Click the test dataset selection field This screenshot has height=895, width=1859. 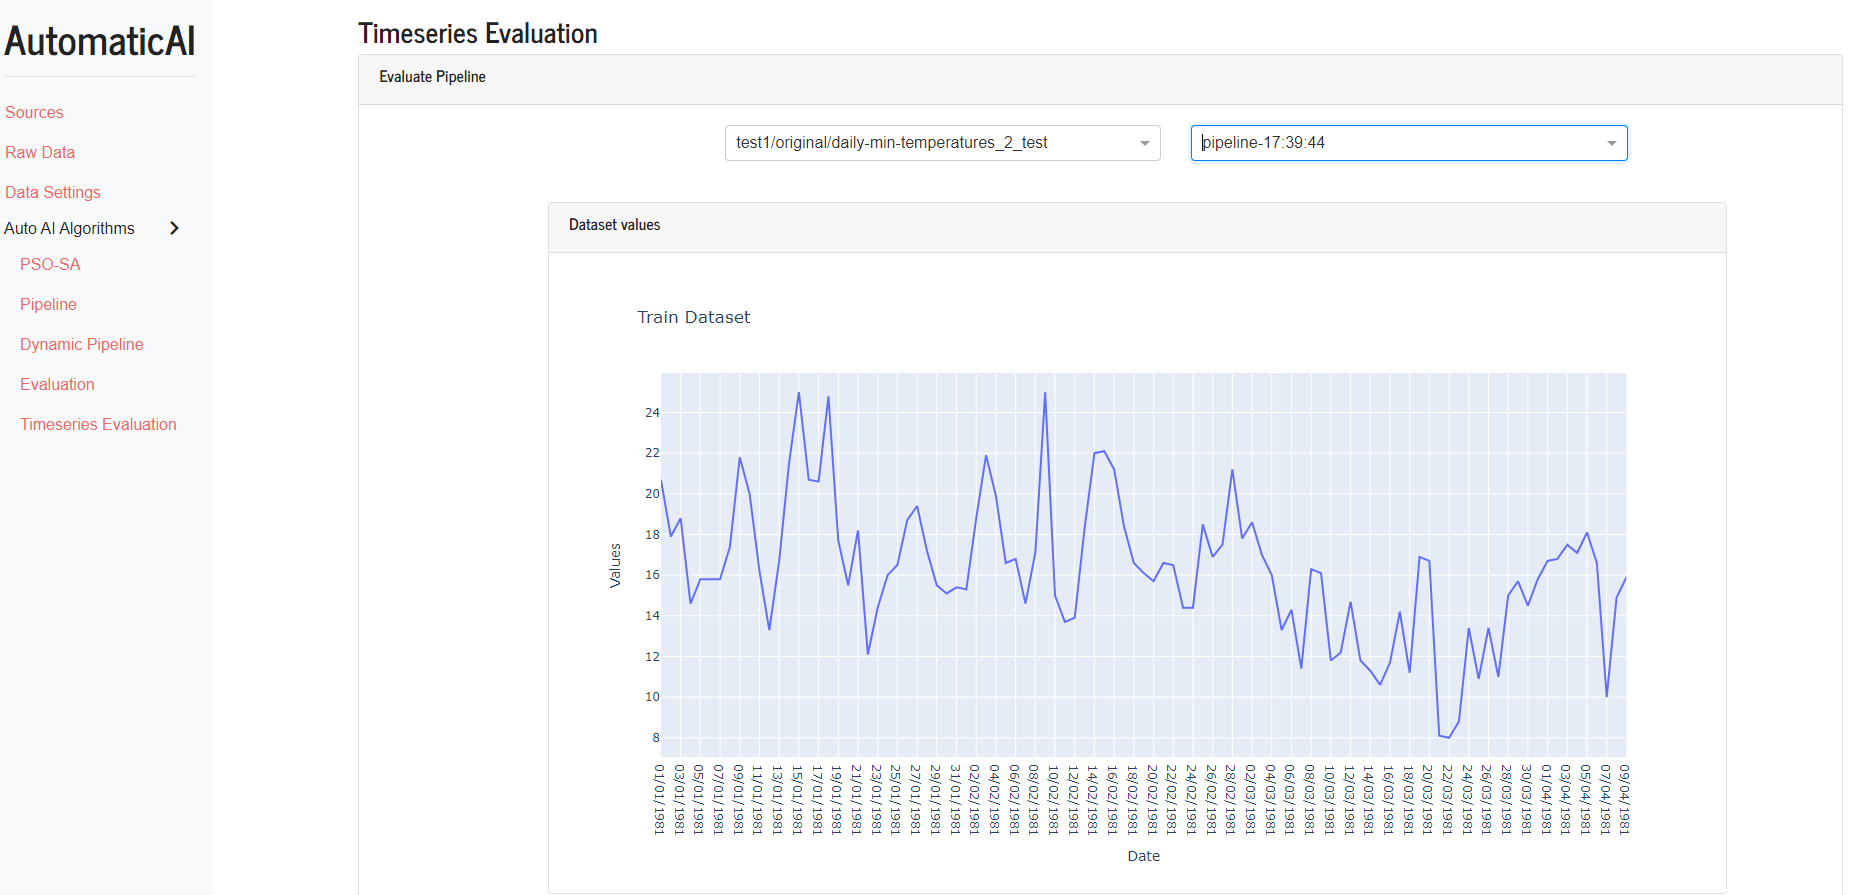[x=942, y=143]
